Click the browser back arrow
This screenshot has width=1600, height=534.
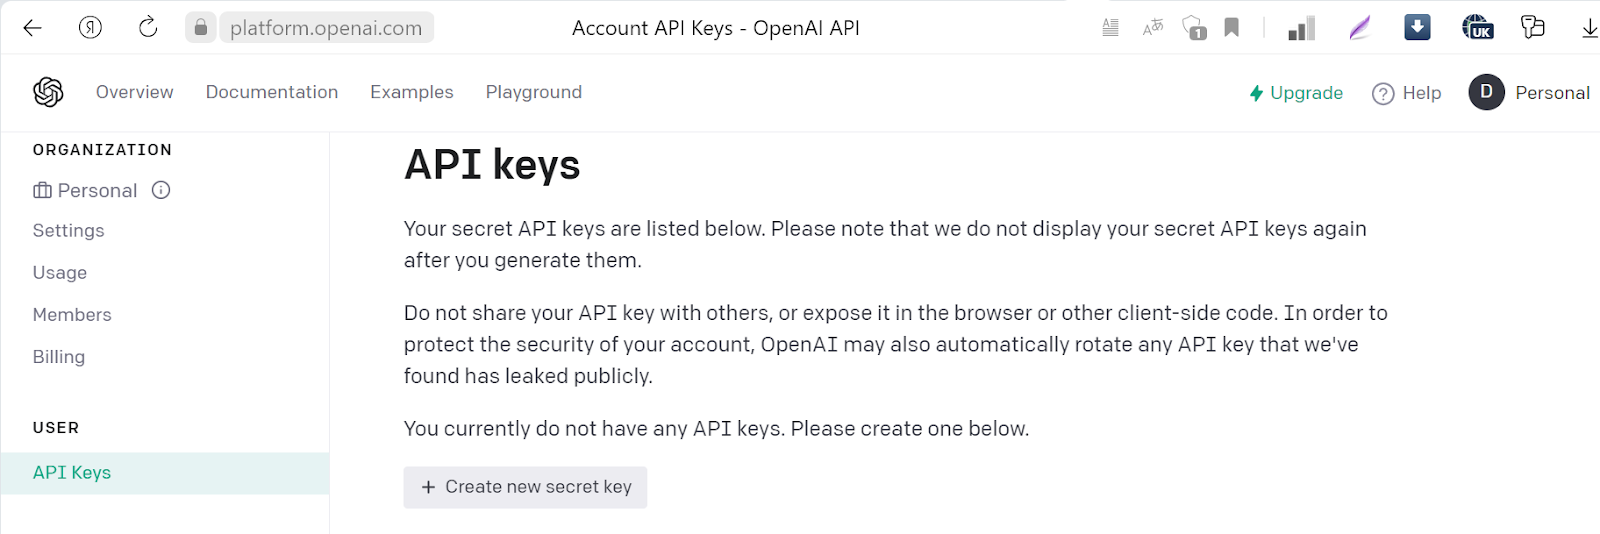click(x=32, y=28)
